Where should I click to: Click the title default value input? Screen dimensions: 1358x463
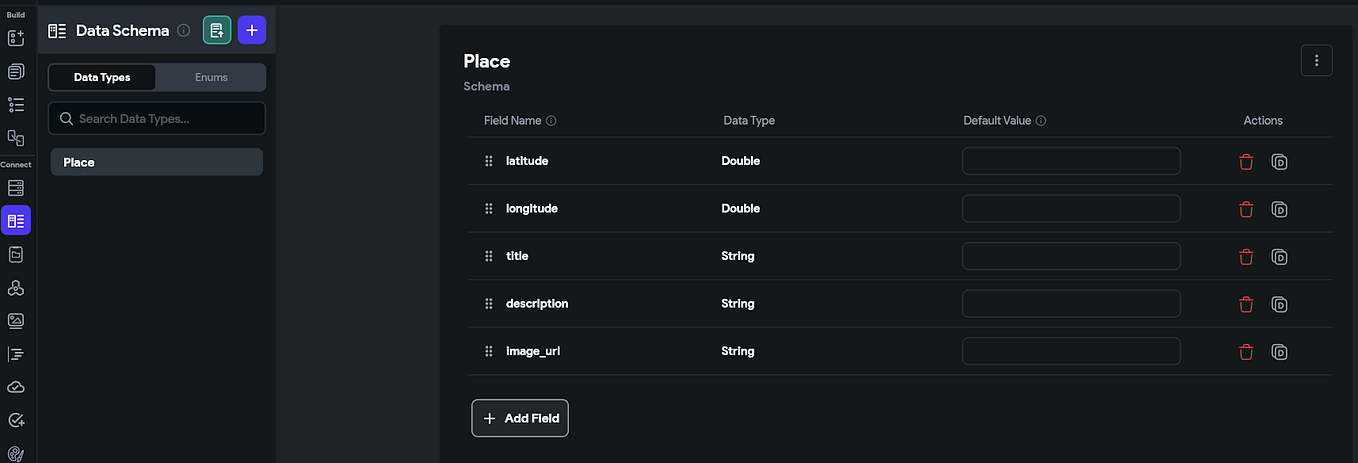click(x=1071, y=256)
